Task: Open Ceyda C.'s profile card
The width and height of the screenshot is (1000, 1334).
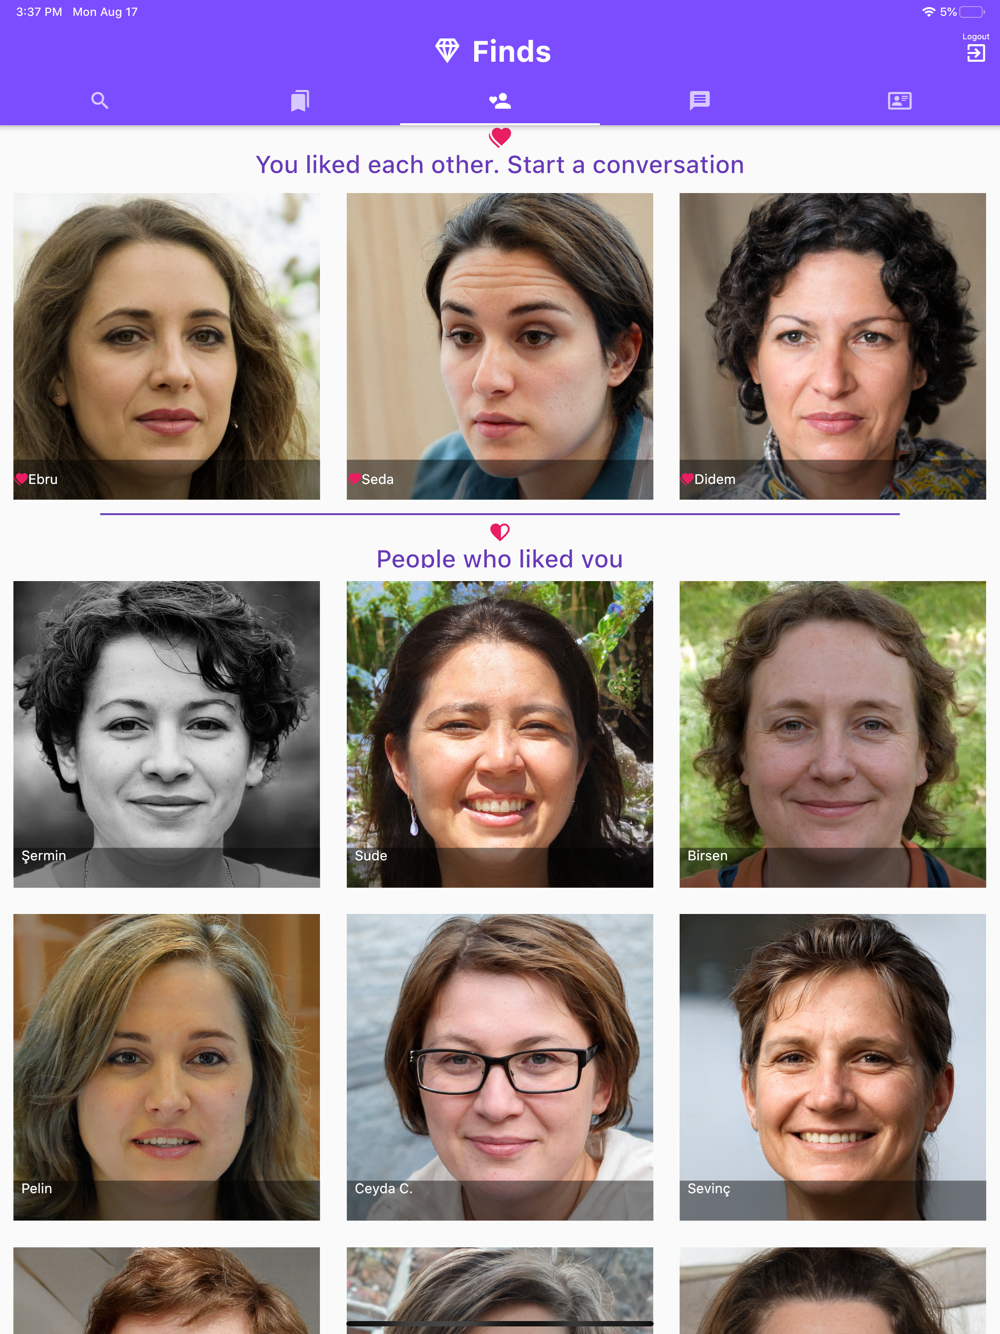Action: tap(500, 1067)
